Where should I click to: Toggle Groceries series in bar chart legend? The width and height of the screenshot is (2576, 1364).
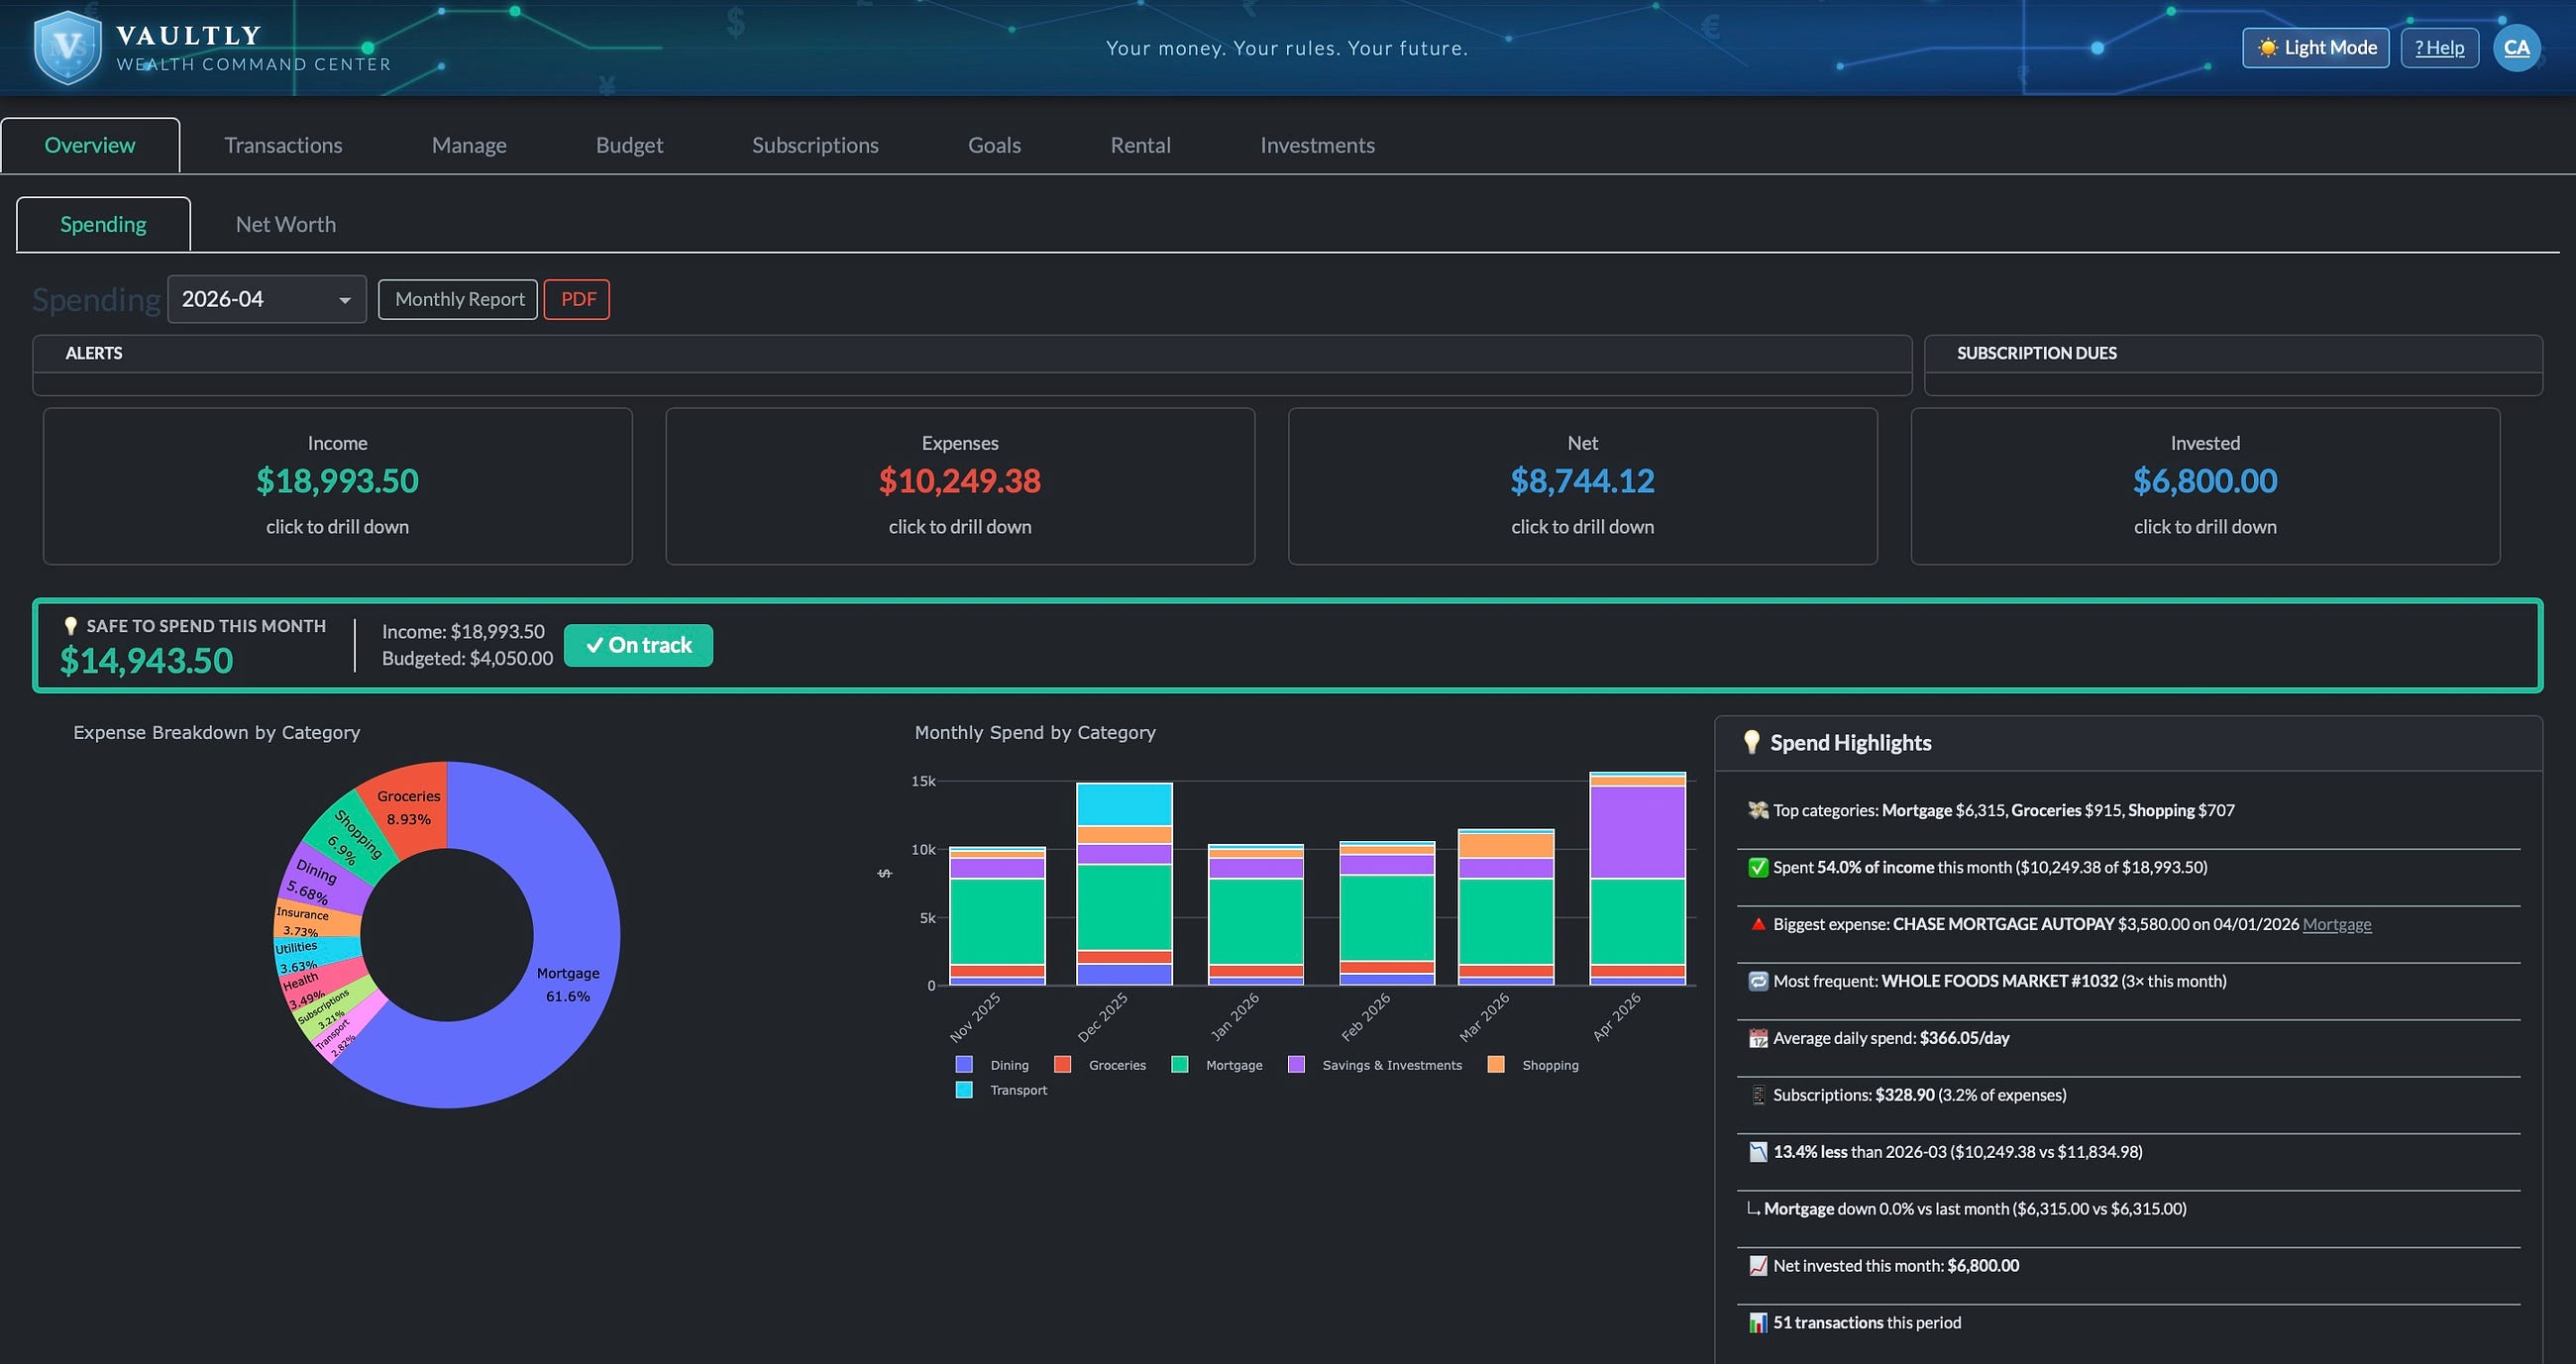pyautogui.click(x=1100, y=1065)
